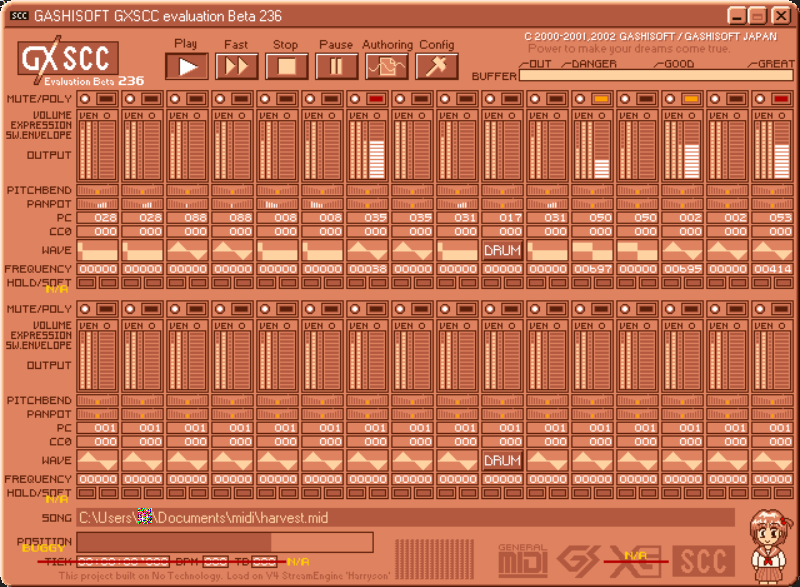Click first hold box under top channel 1
Viewport: 800px width, 587px height.
[x=87, y=283]
